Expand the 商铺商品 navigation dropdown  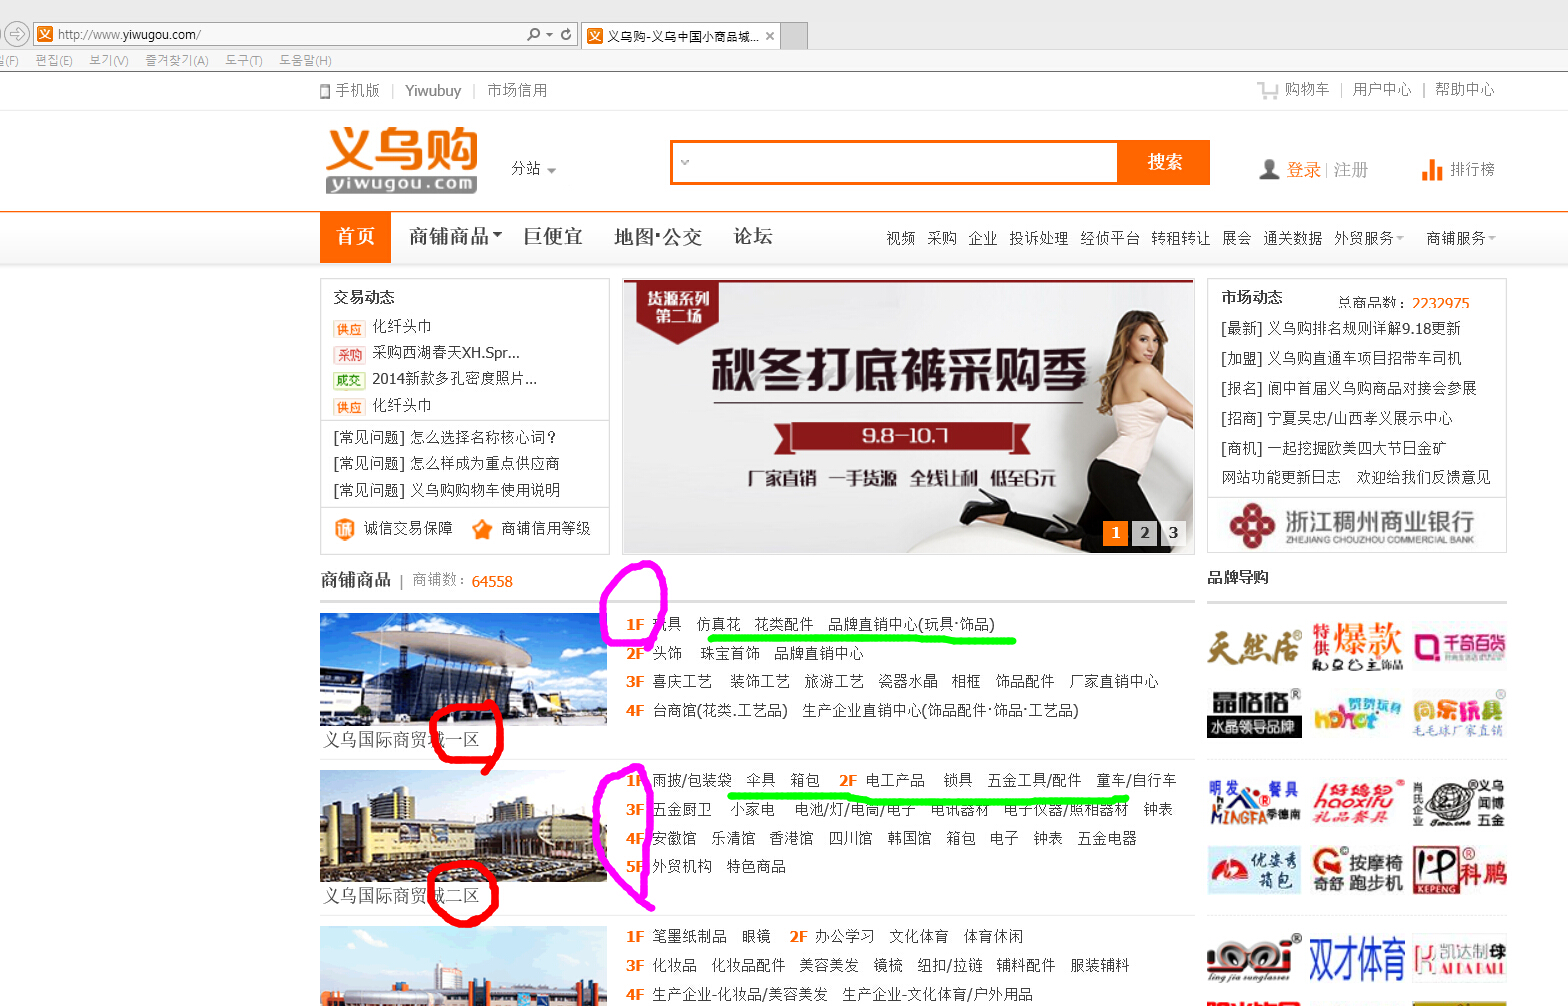455,237
